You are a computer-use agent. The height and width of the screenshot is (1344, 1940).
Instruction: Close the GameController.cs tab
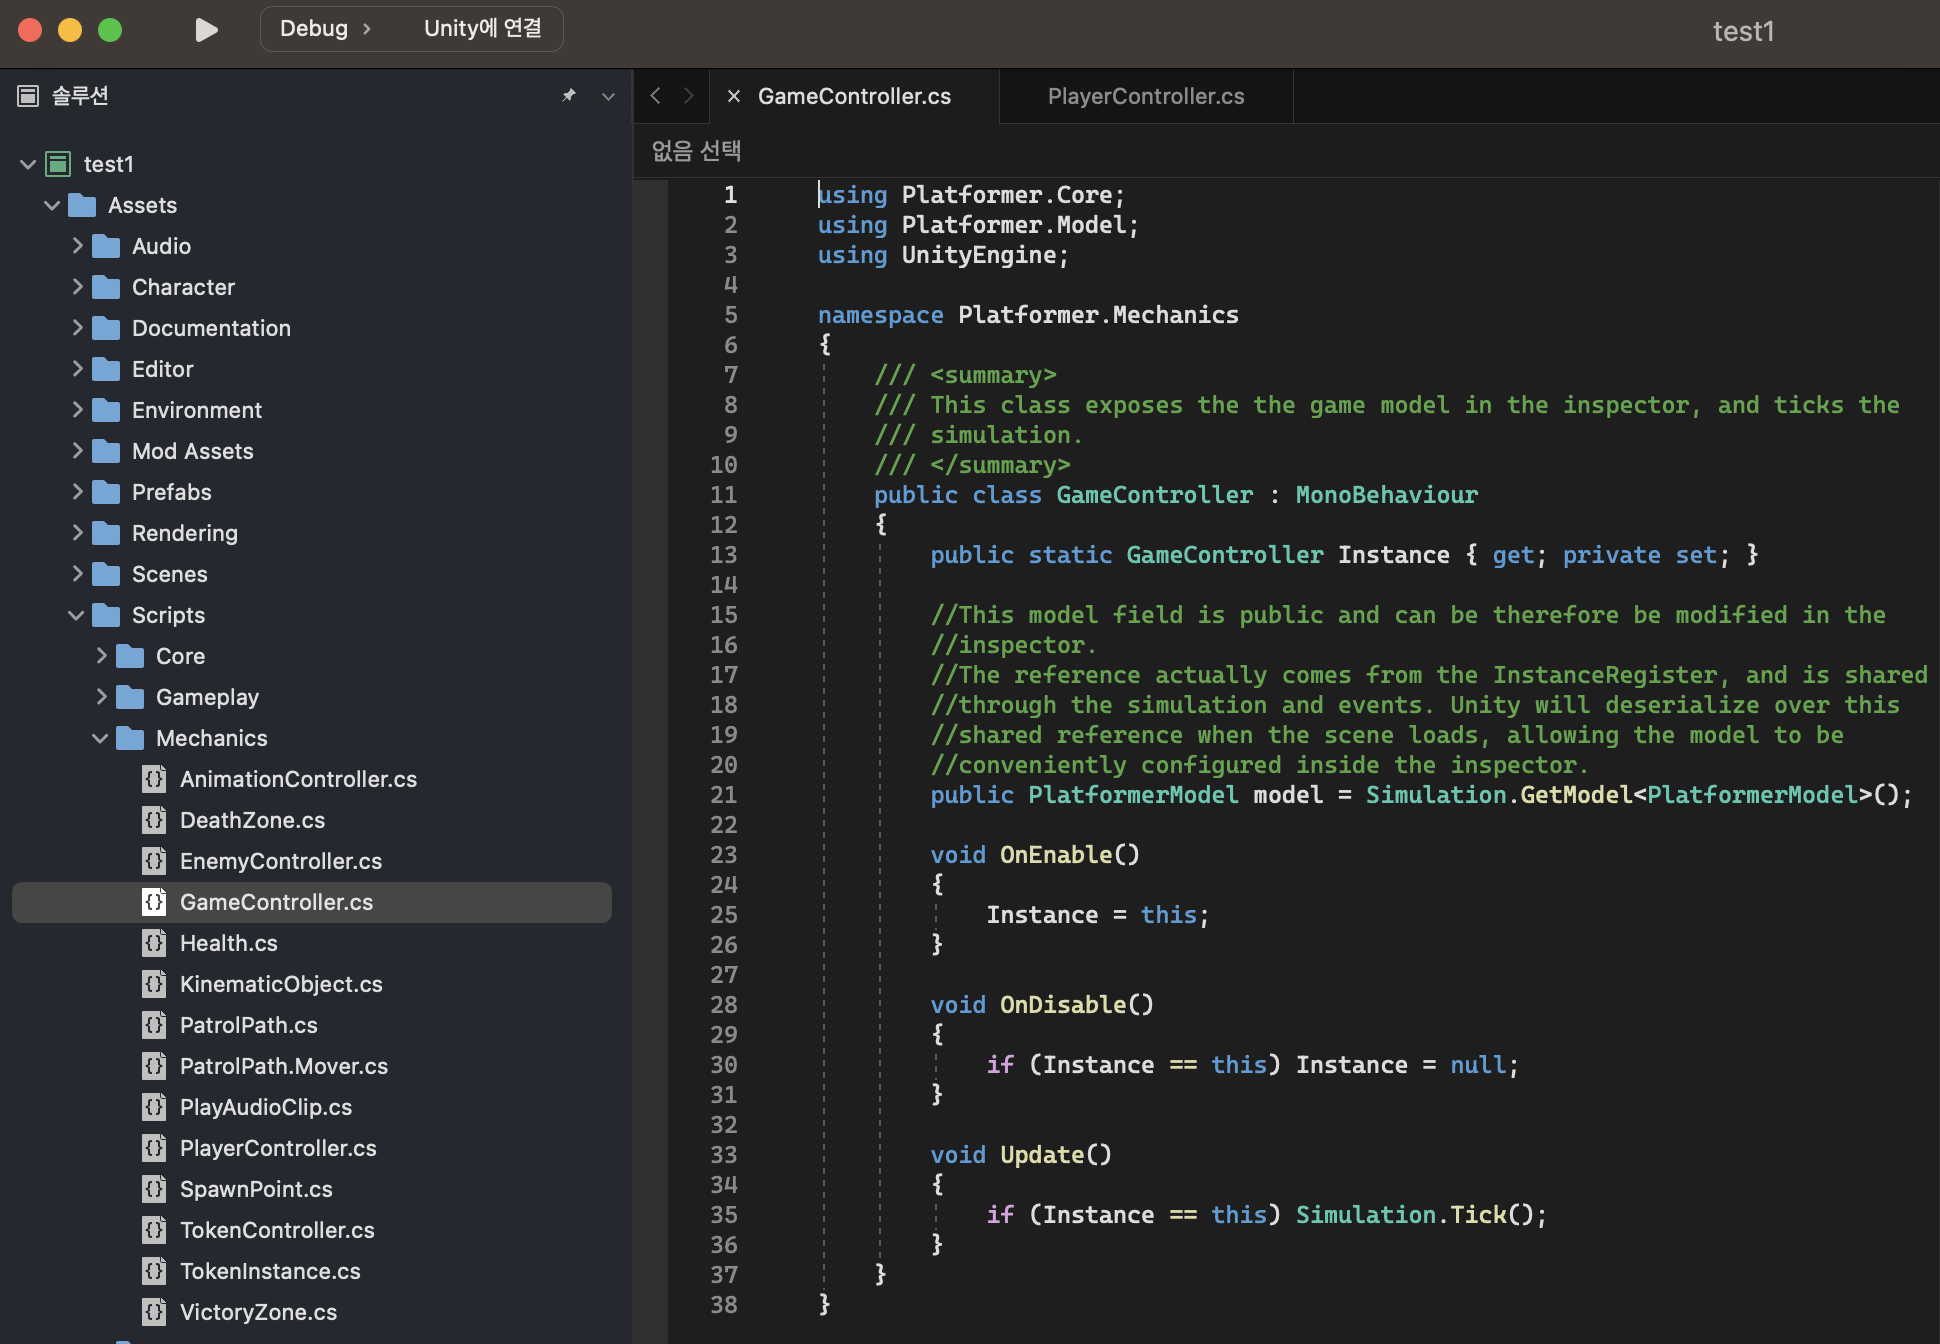(x=734, y=96)
